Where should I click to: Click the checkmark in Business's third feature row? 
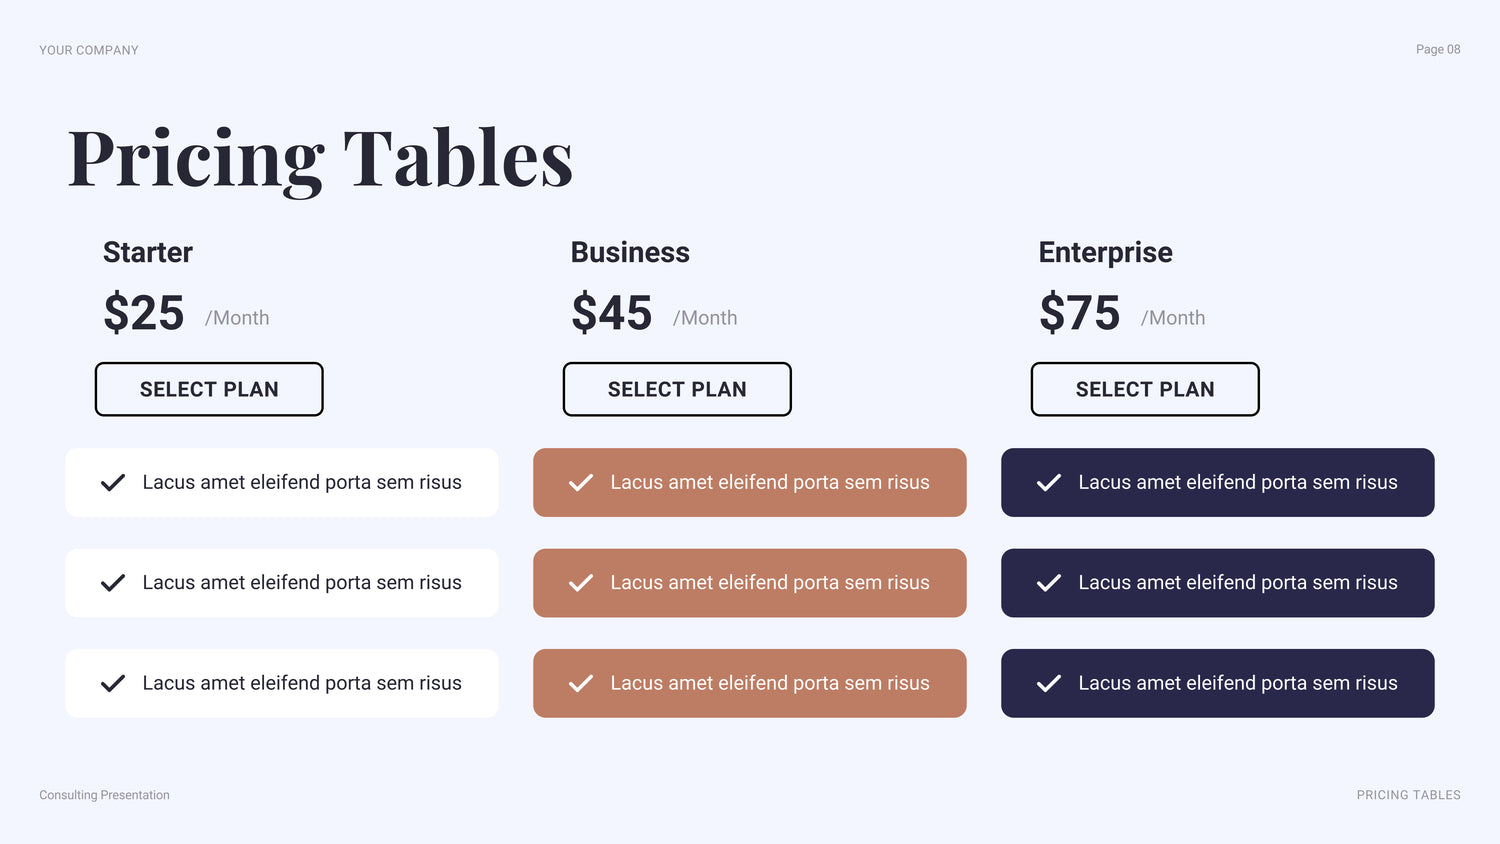581,684
